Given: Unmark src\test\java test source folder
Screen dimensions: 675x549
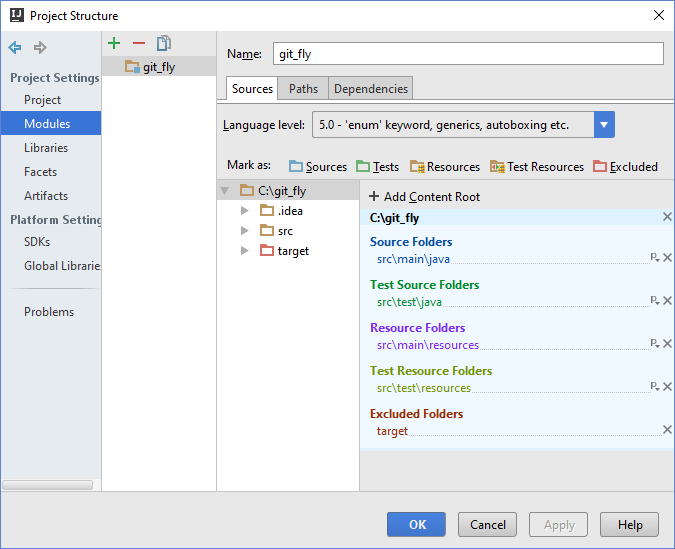Looking at the screenshot, I should 667,301.
